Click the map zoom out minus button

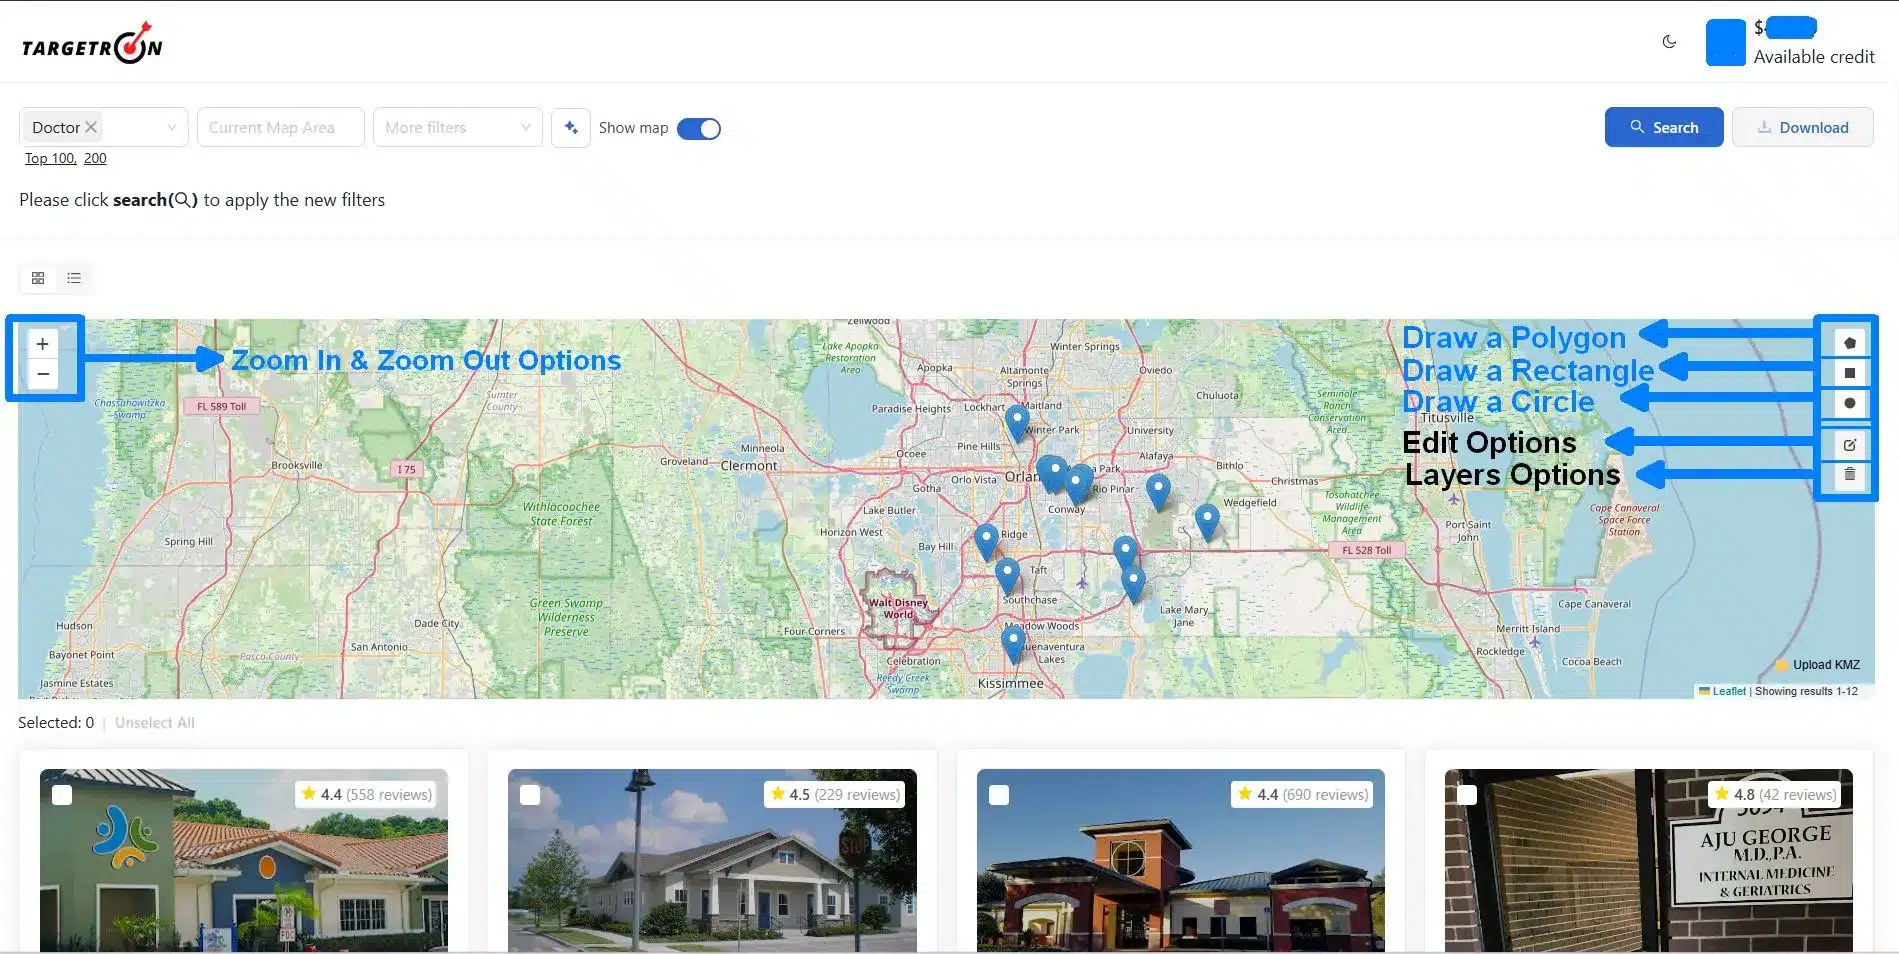[43, 374]
